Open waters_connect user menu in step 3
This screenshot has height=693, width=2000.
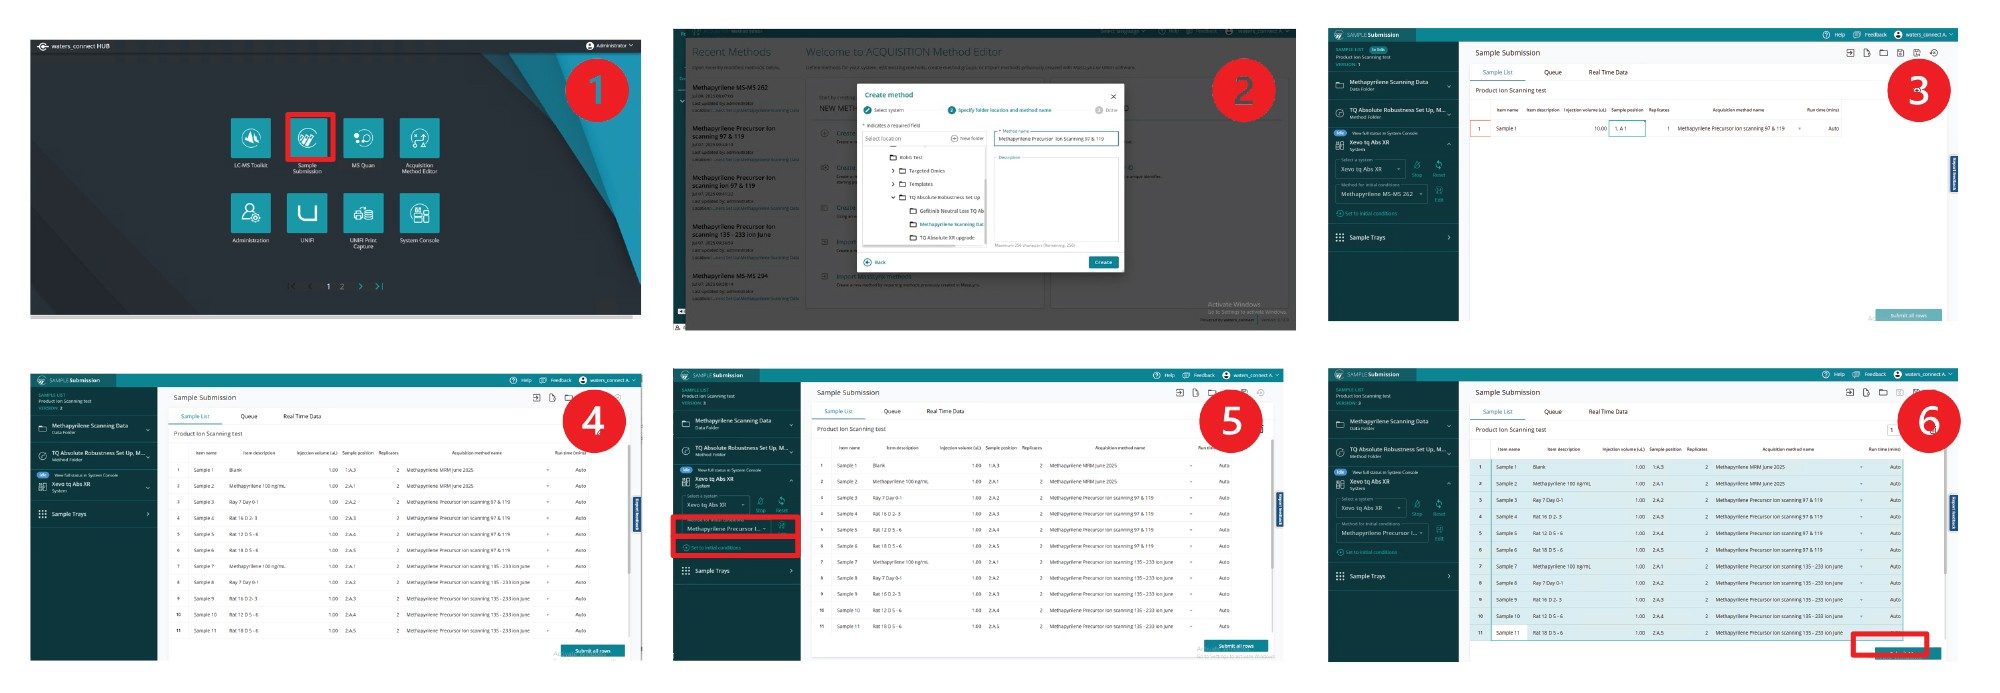coord(1923,35)
